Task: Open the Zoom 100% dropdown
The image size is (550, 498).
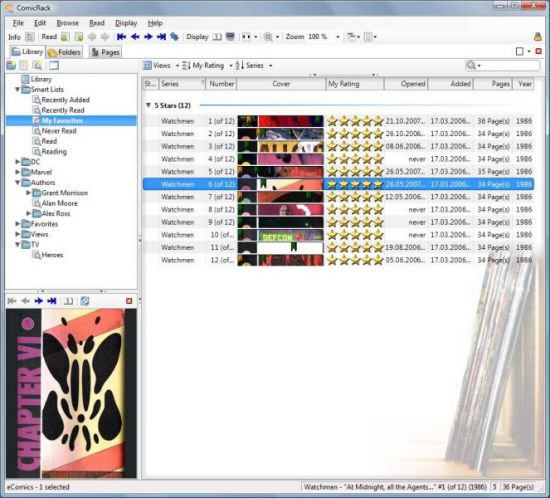Action: 337,37
